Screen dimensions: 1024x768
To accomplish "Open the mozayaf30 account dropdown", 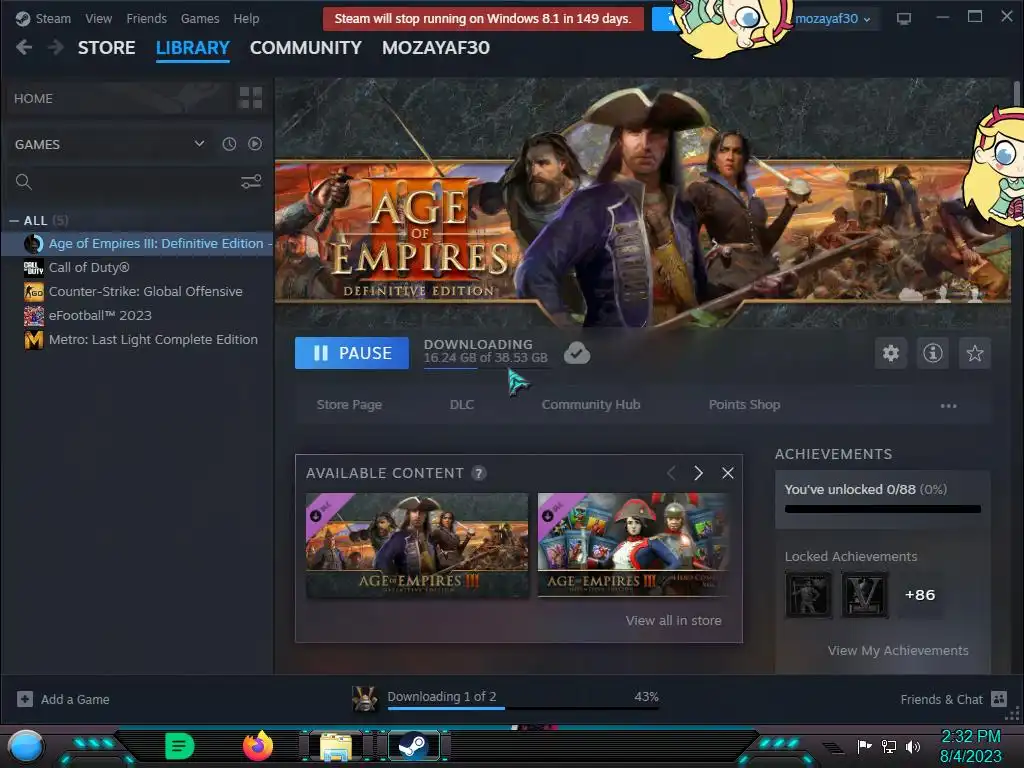I will 832,19.
